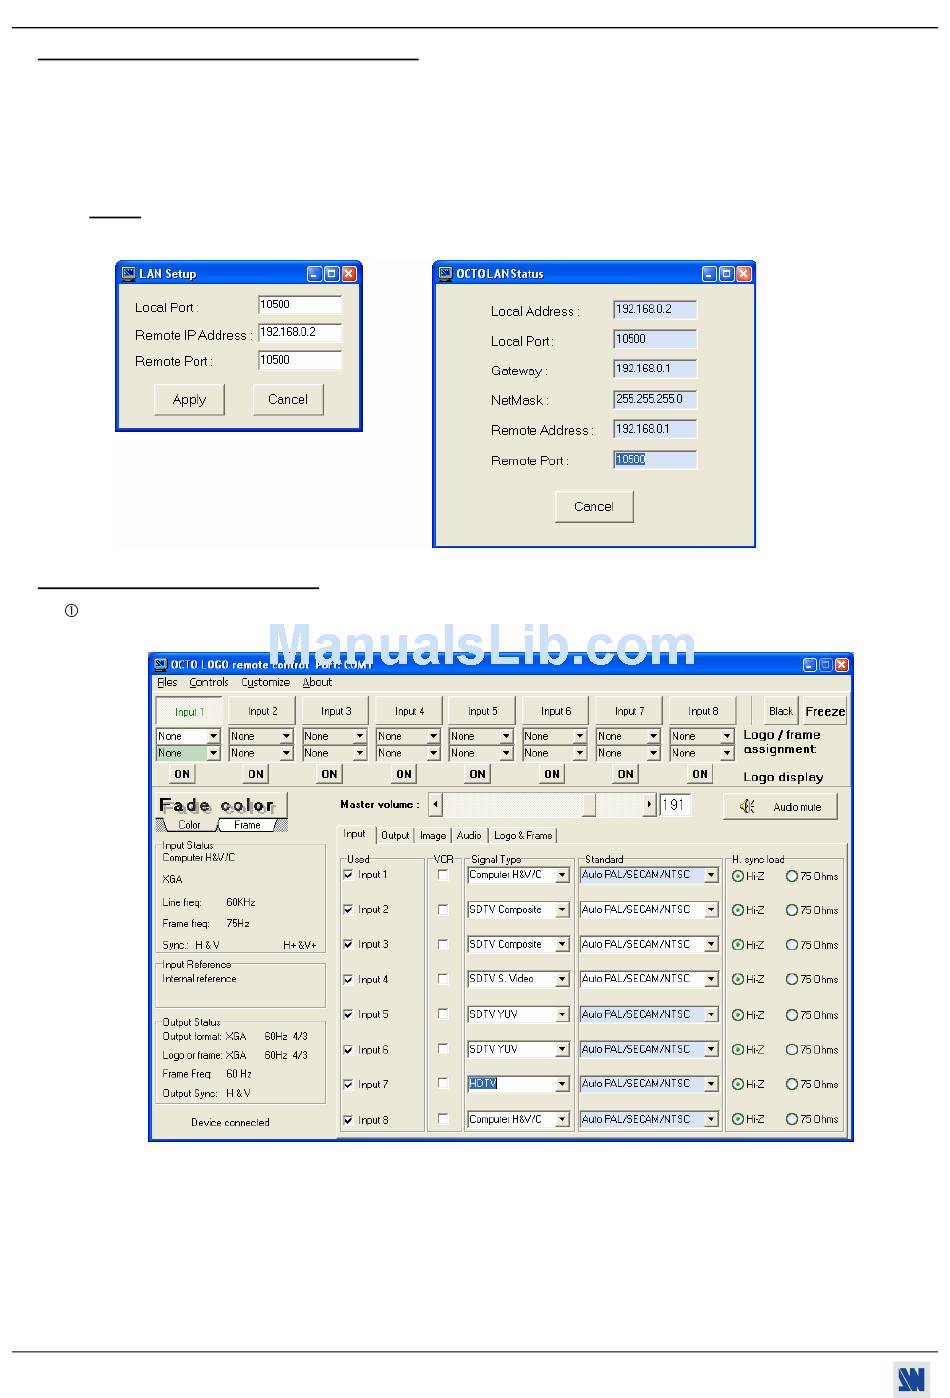This screenshot has width=950, height=1398.
Task: Click the Freeze button
Action: 825,711
